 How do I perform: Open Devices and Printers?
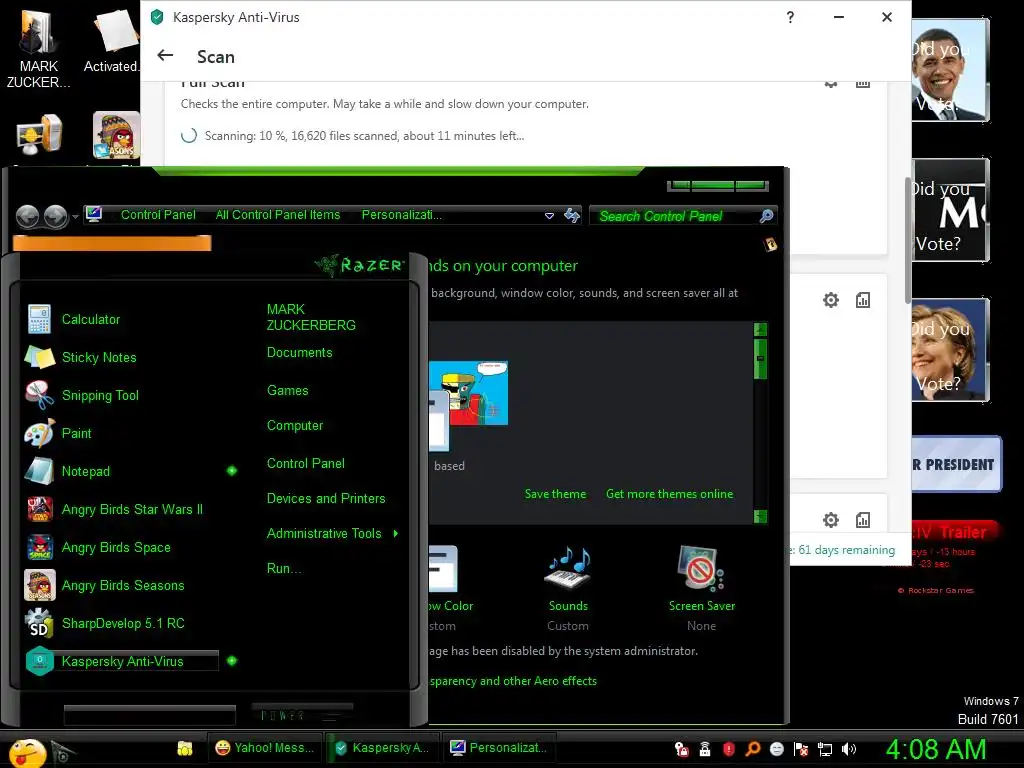coord(326,499)
